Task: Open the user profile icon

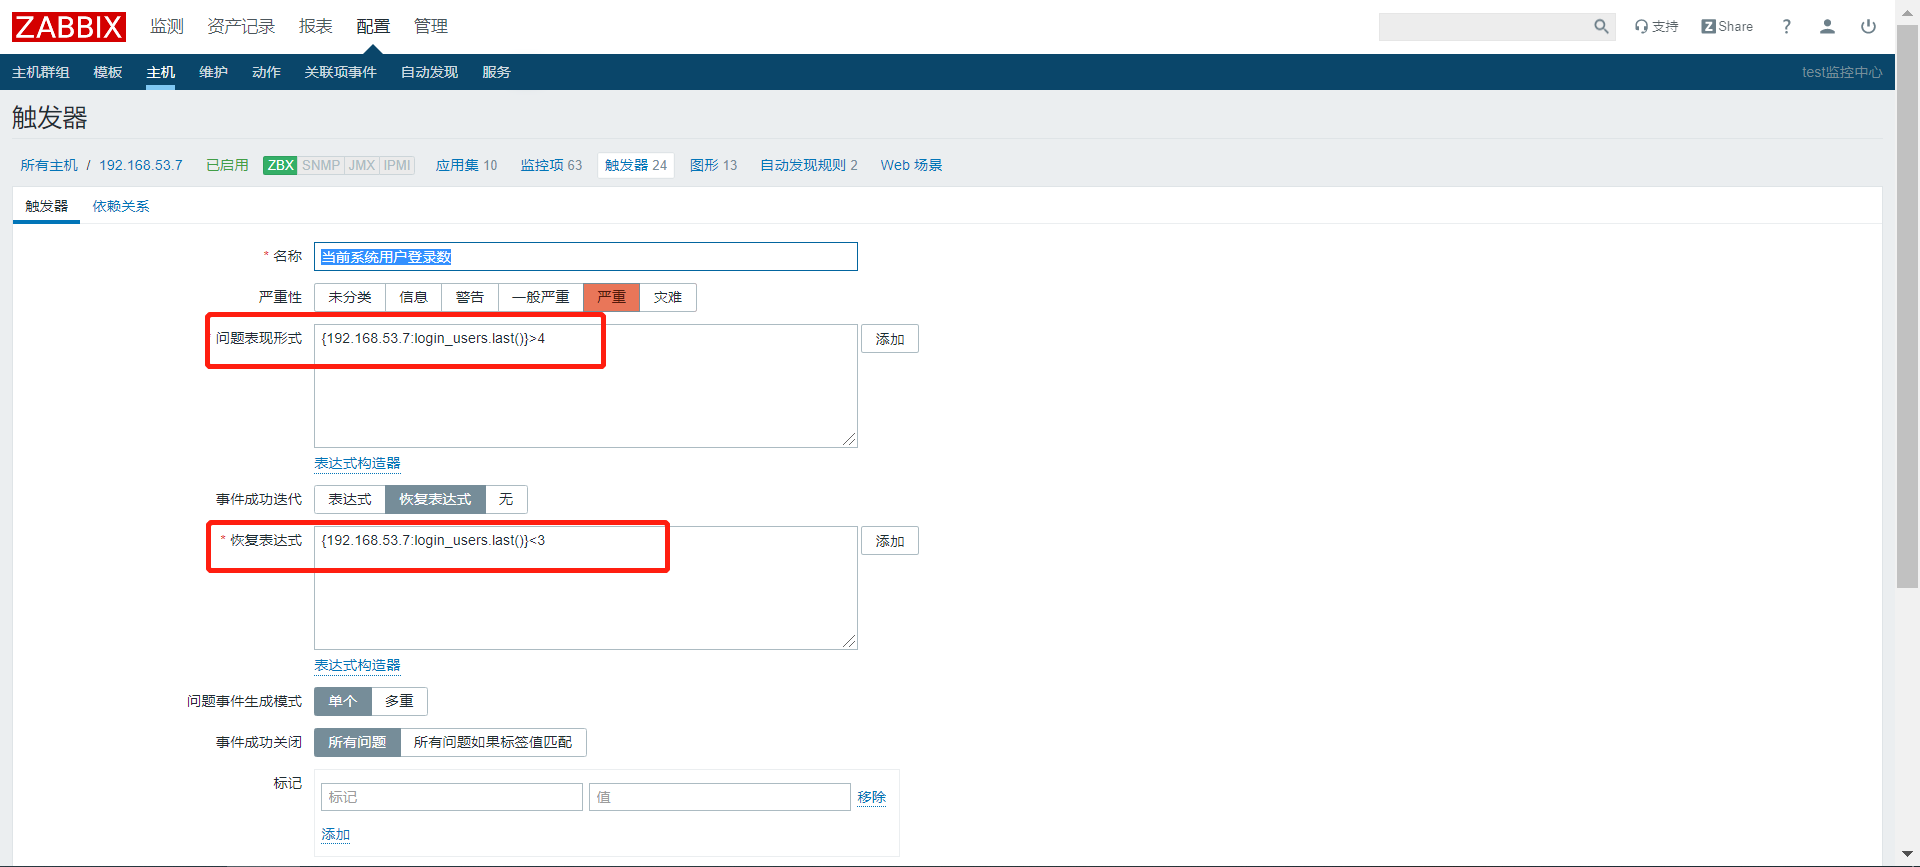Action: point(1827,27)
